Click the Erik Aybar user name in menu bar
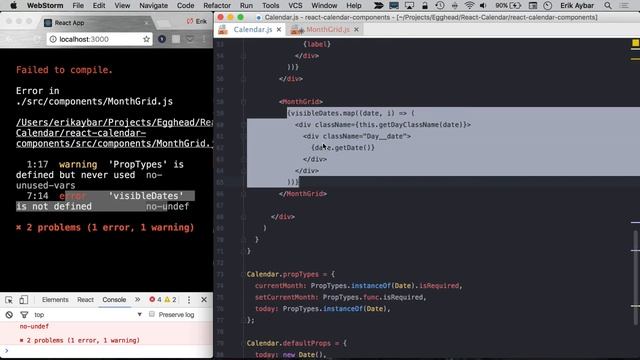Image resolution: width=640 pixels, height=360 pixels. click(577, 5)
